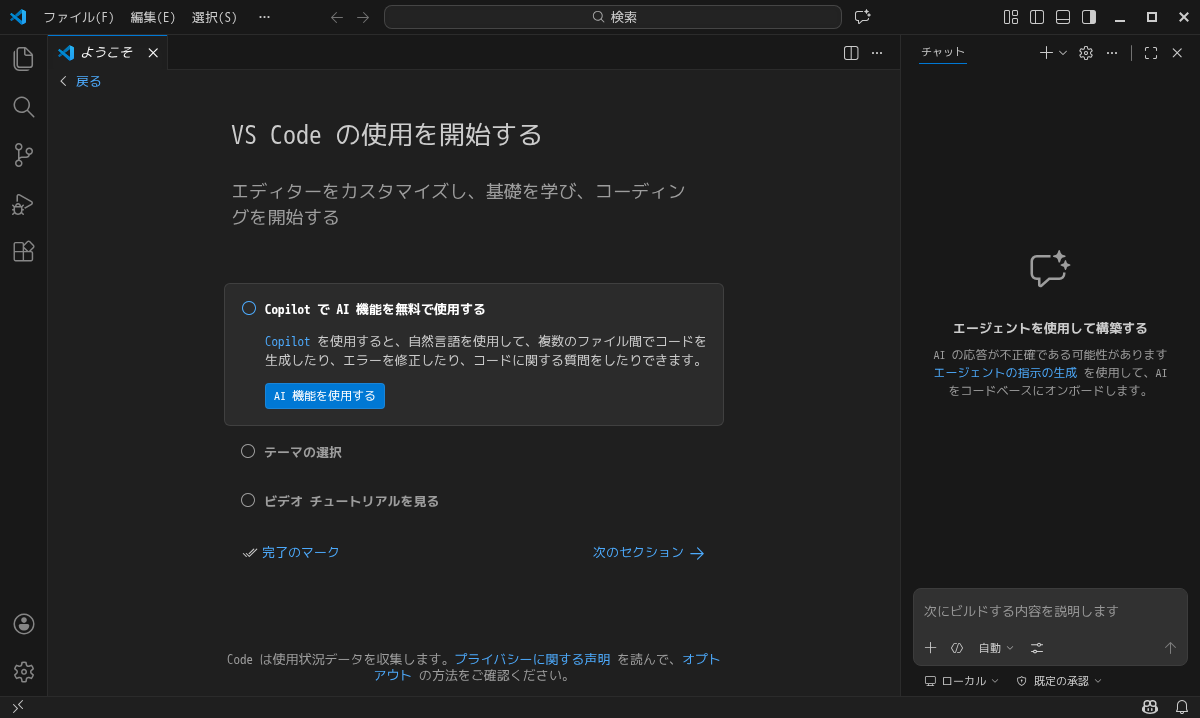1200x718 pixels.
Task: Start a new chat with plus icon
Action: pos(1046,53)
